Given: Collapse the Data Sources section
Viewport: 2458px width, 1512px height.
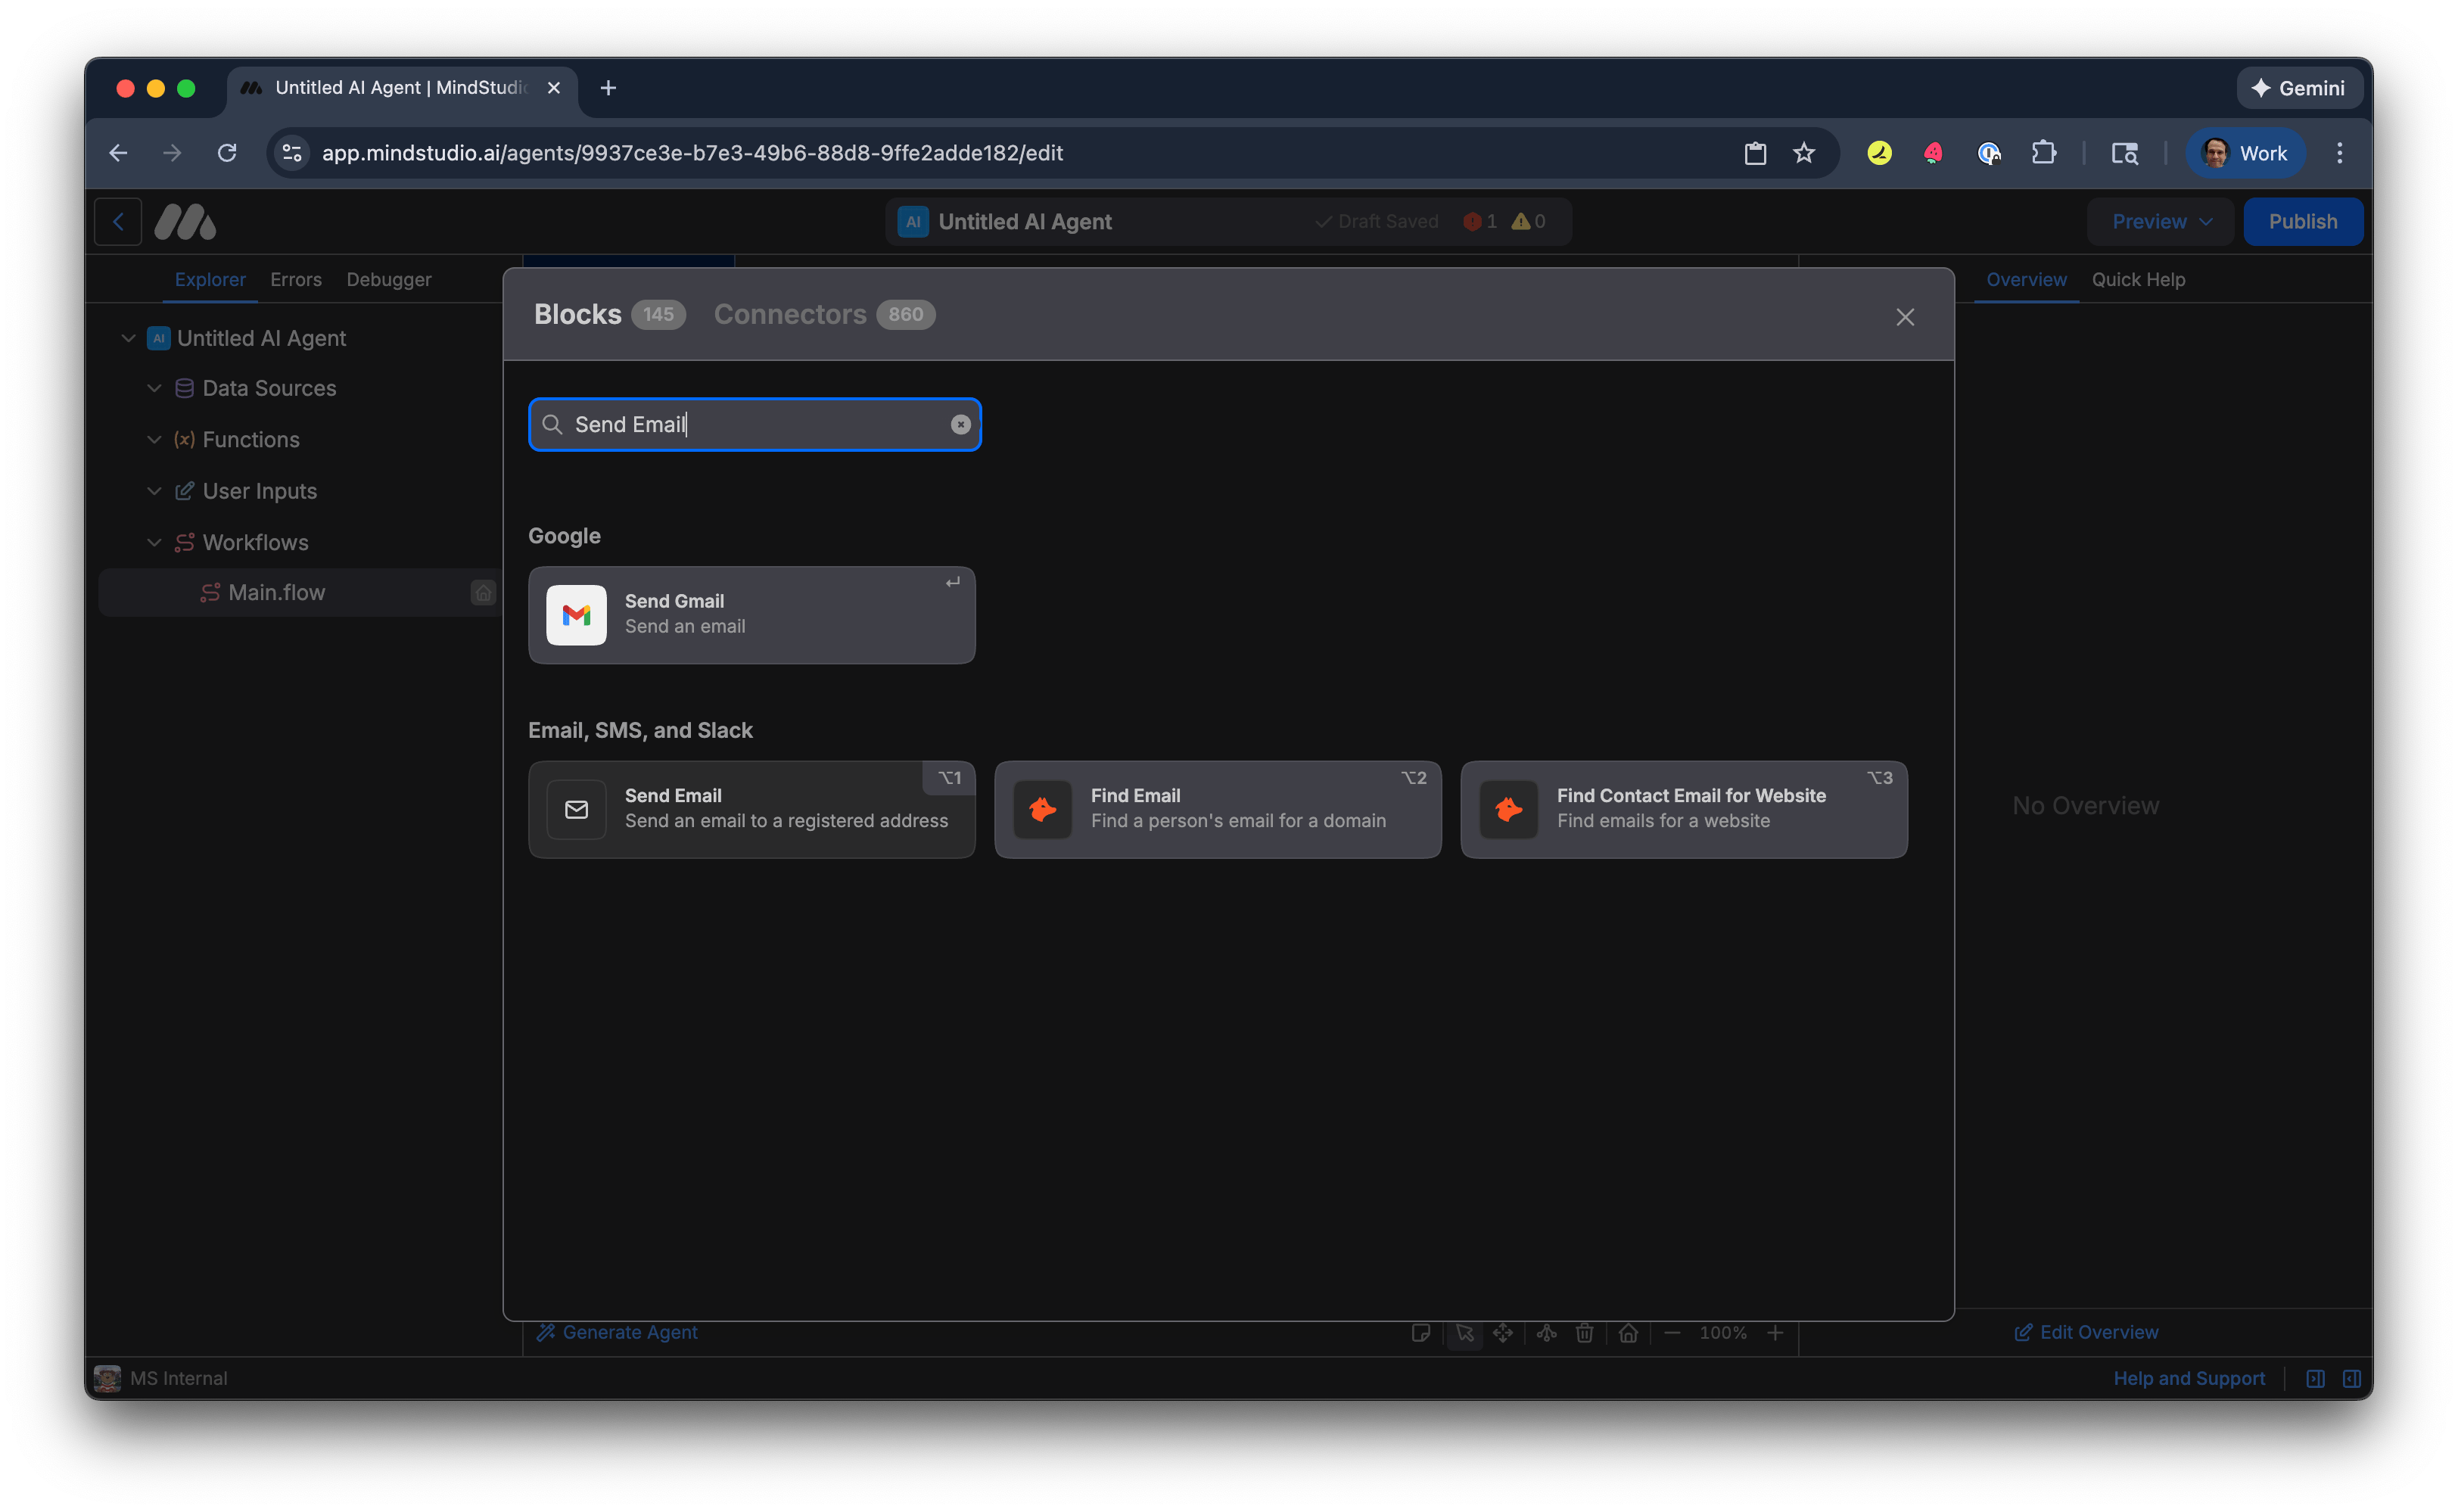Looking at the screenshot, I should 154,388.
